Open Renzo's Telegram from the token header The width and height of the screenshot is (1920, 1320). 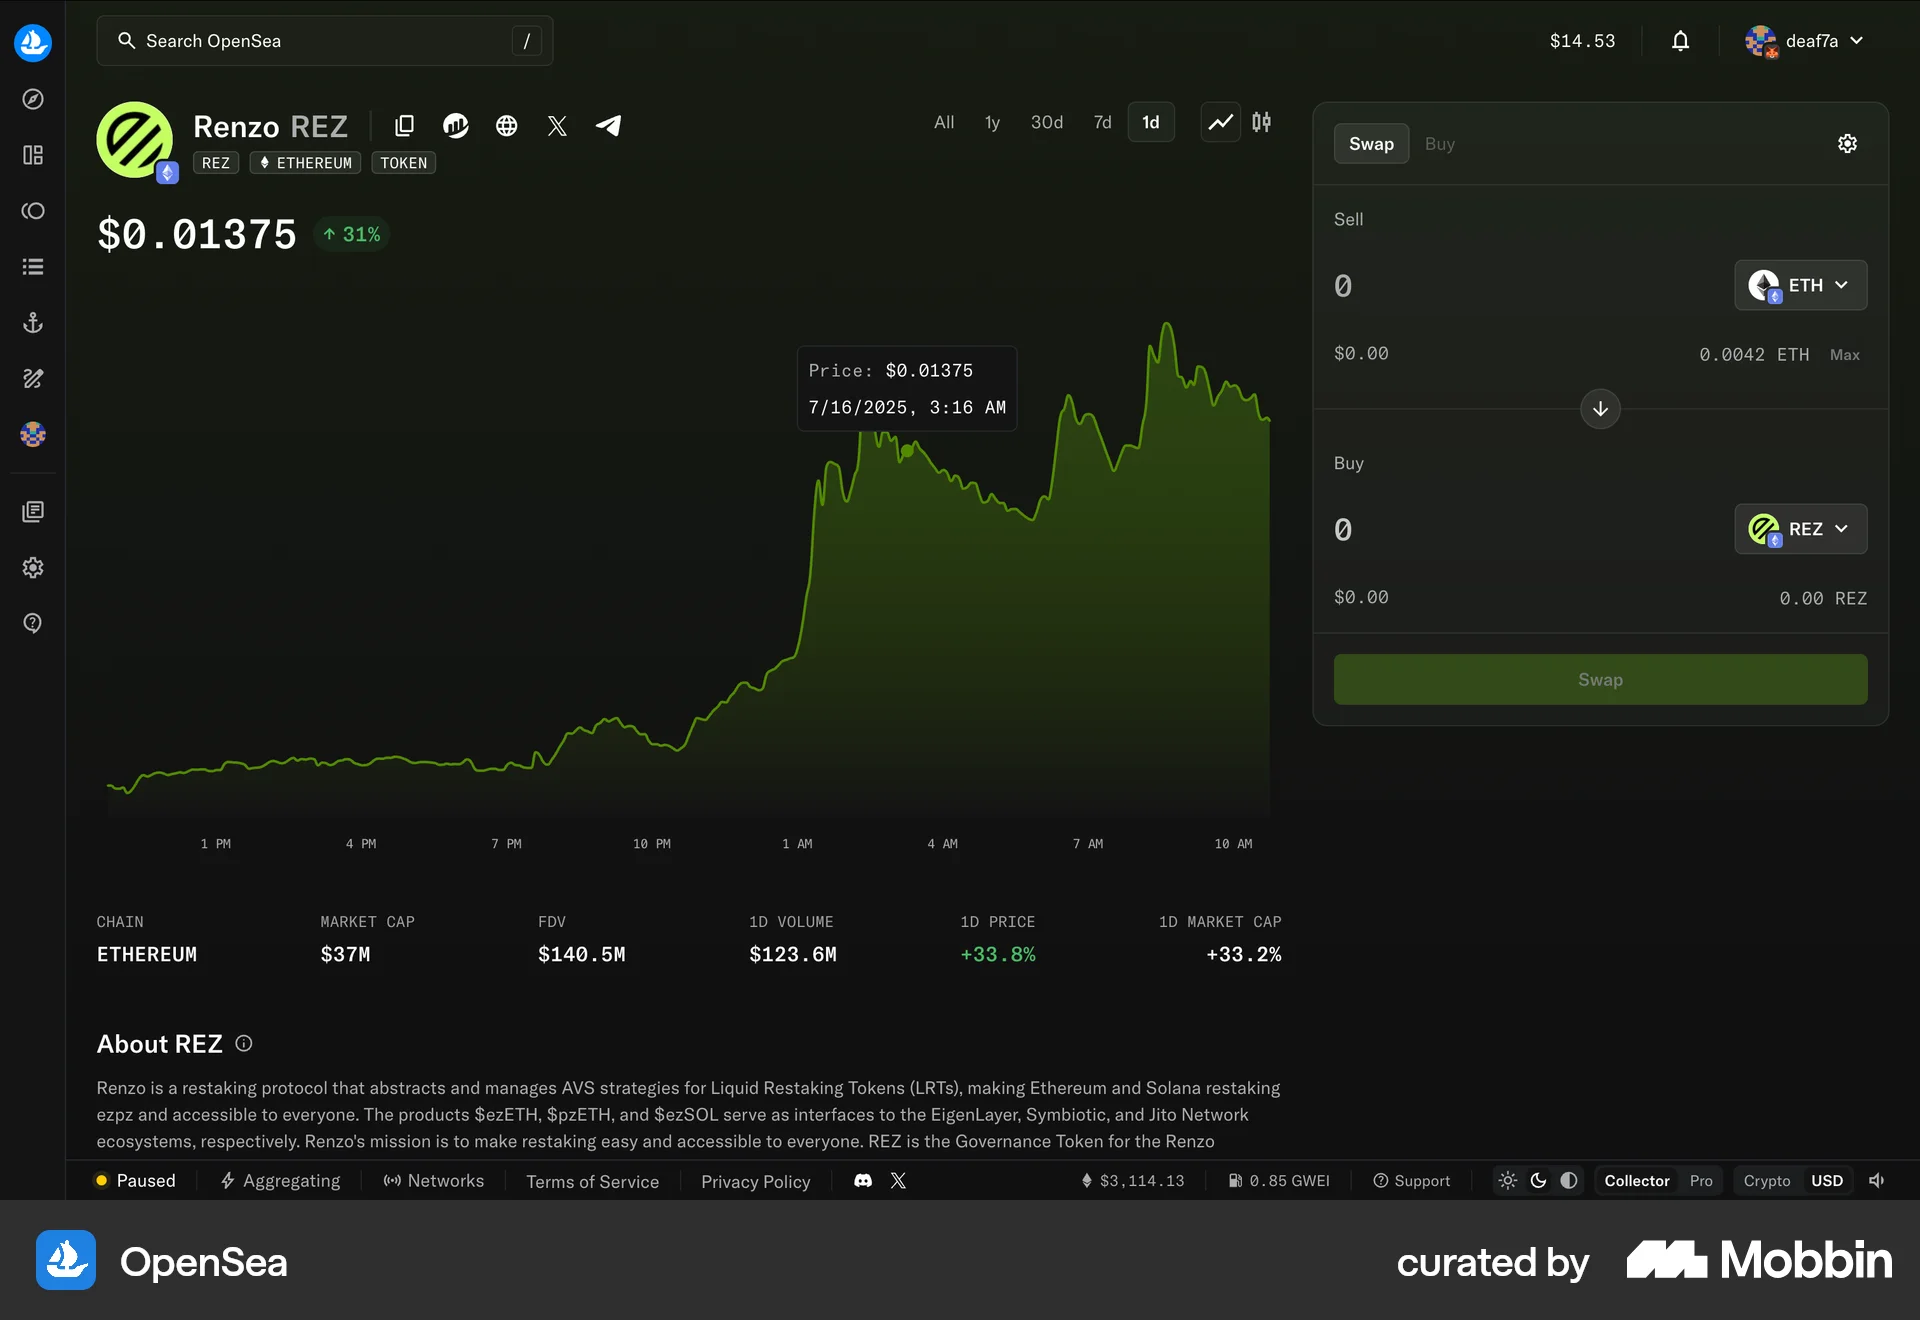[608, 126]
